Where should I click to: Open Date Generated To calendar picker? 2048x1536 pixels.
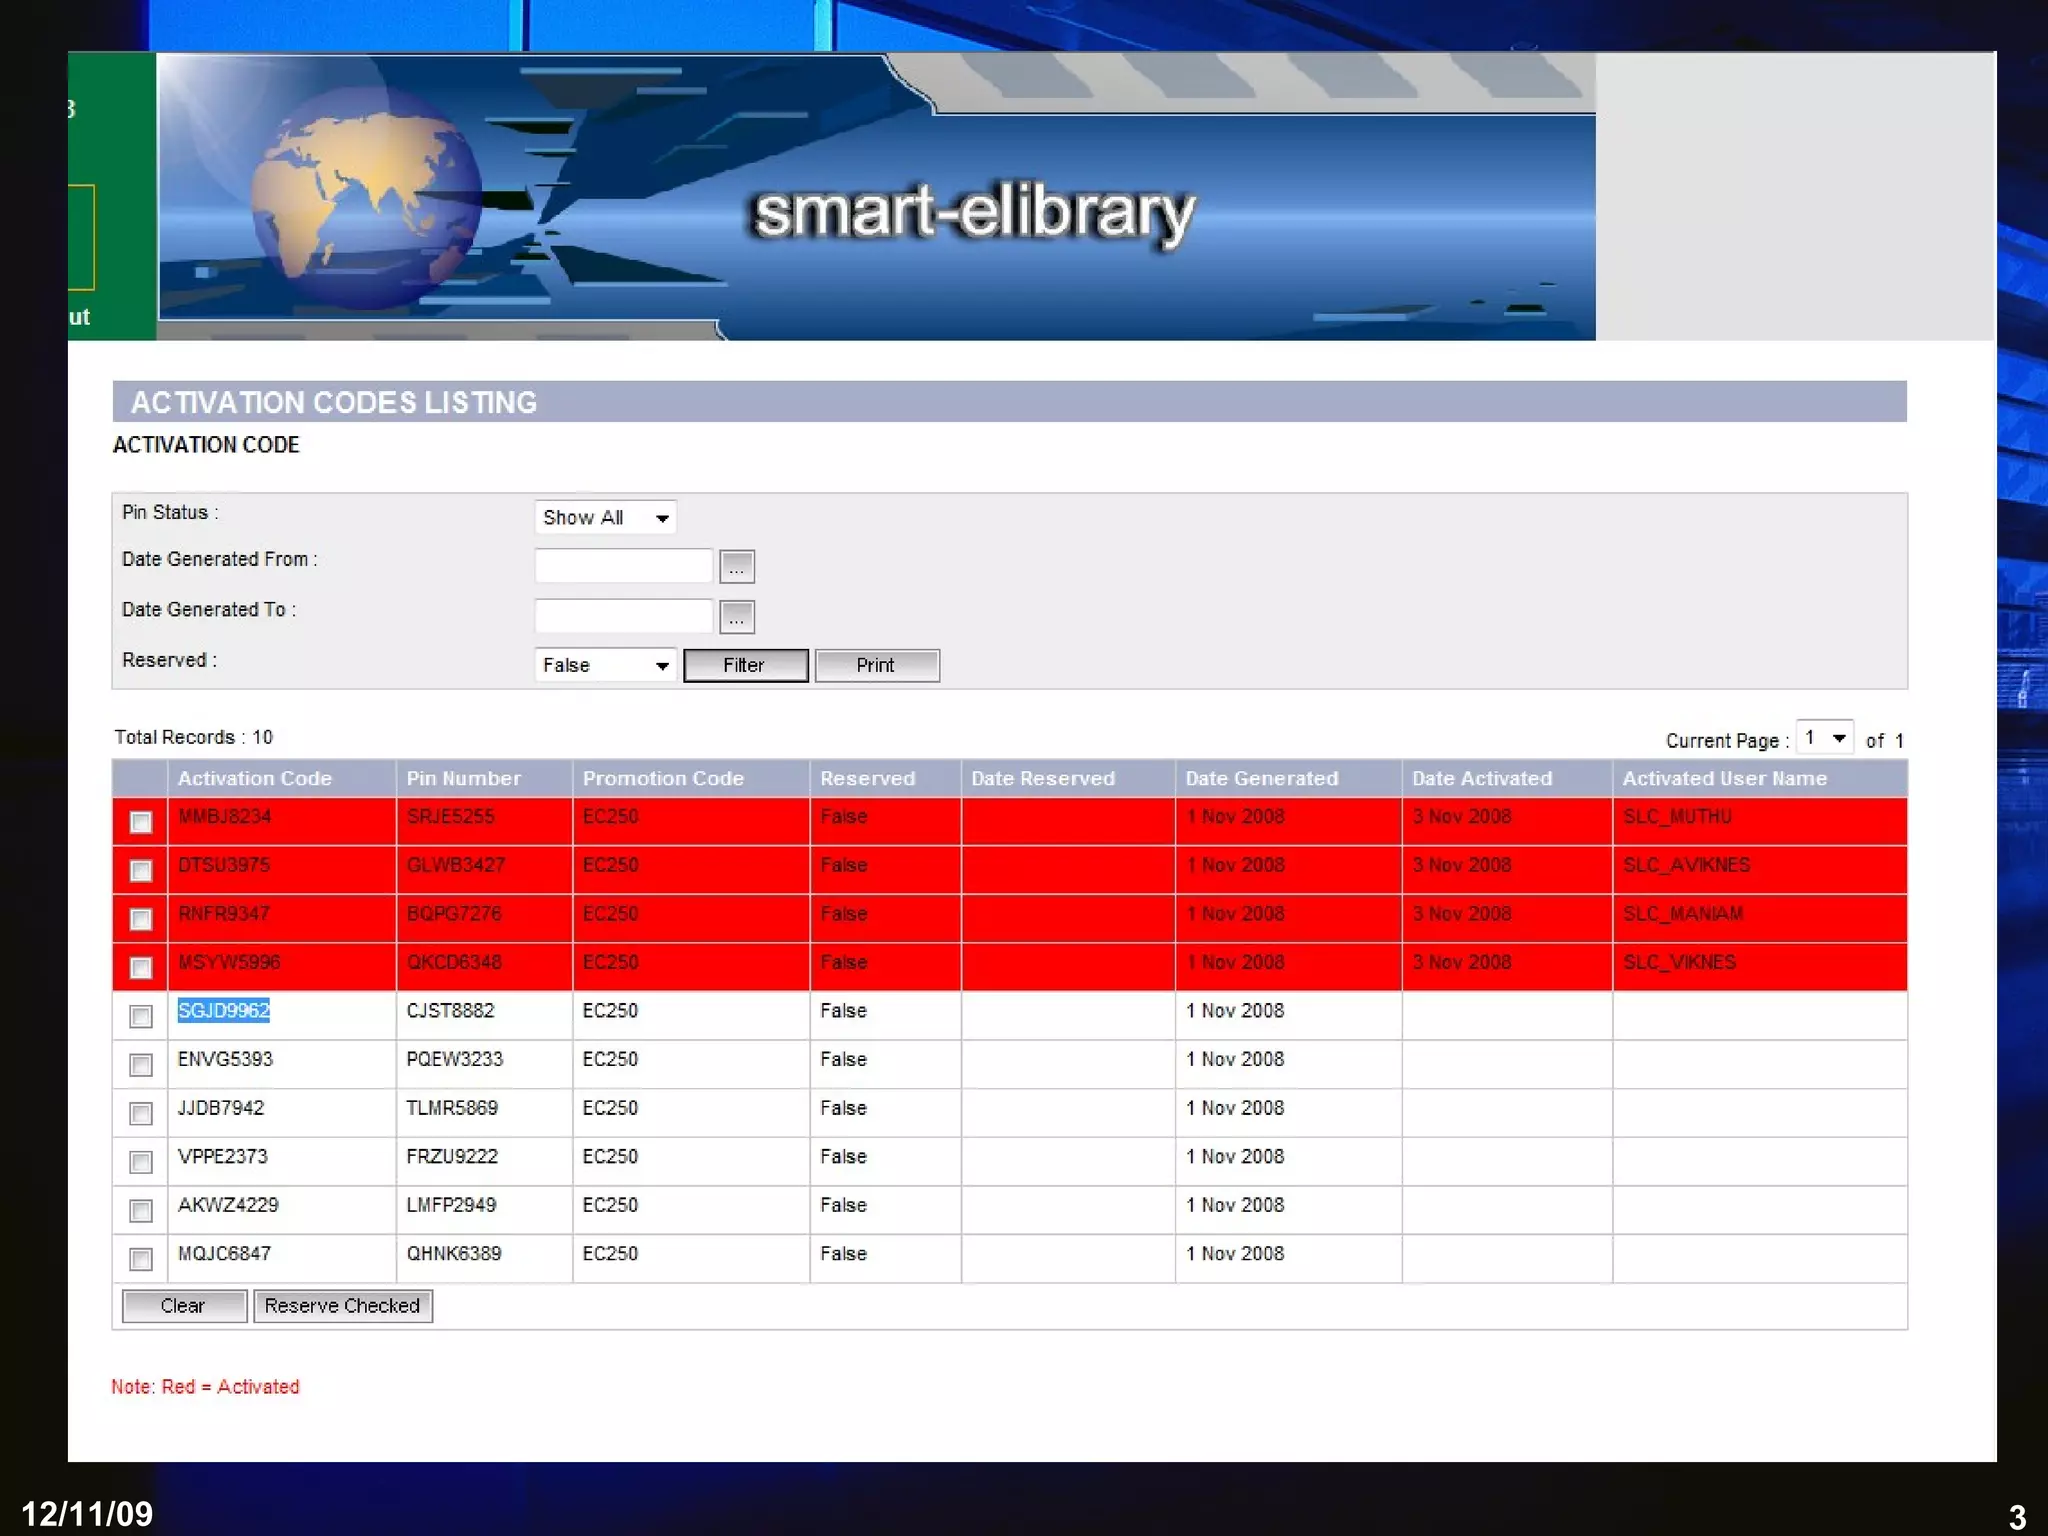(x=737, y=617)
